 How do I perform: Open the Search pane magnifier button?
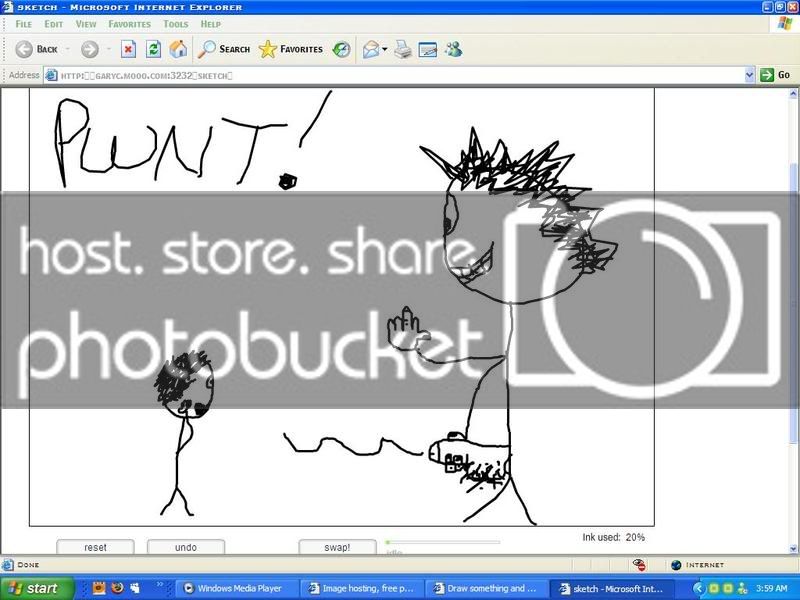[224, 49]
